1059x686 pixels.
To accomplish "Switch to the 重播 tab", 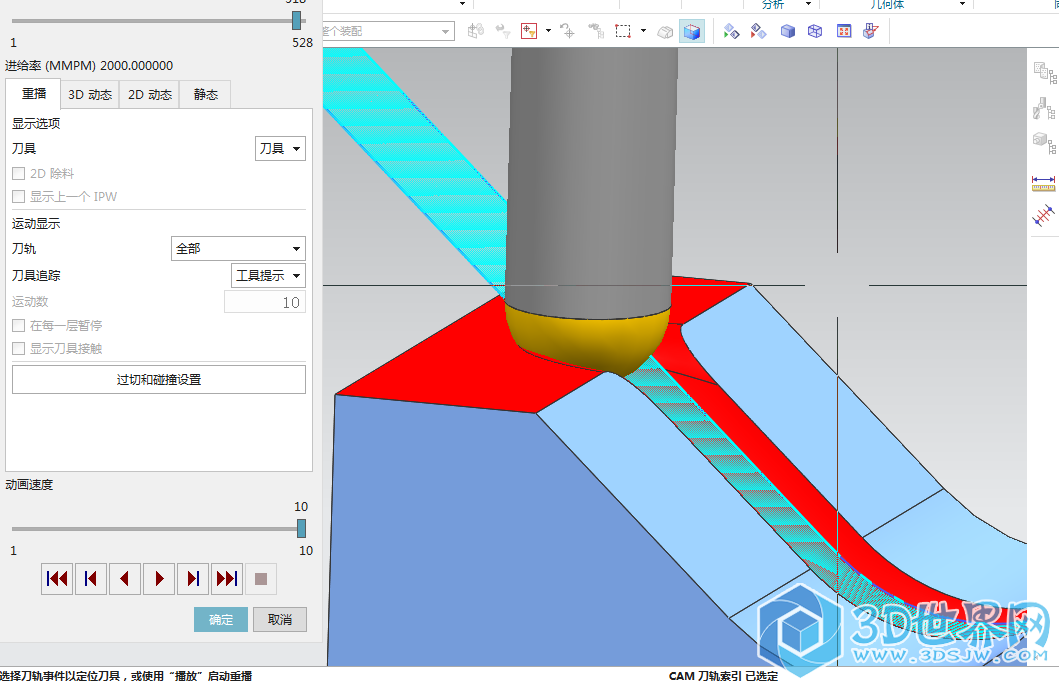I will tap(34, 94).
